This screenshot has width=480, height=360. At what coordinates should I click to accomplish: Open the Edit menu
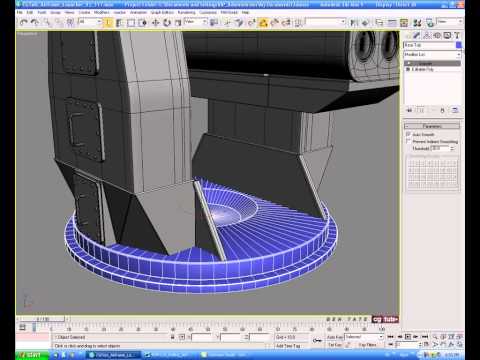tap(30, 12)
